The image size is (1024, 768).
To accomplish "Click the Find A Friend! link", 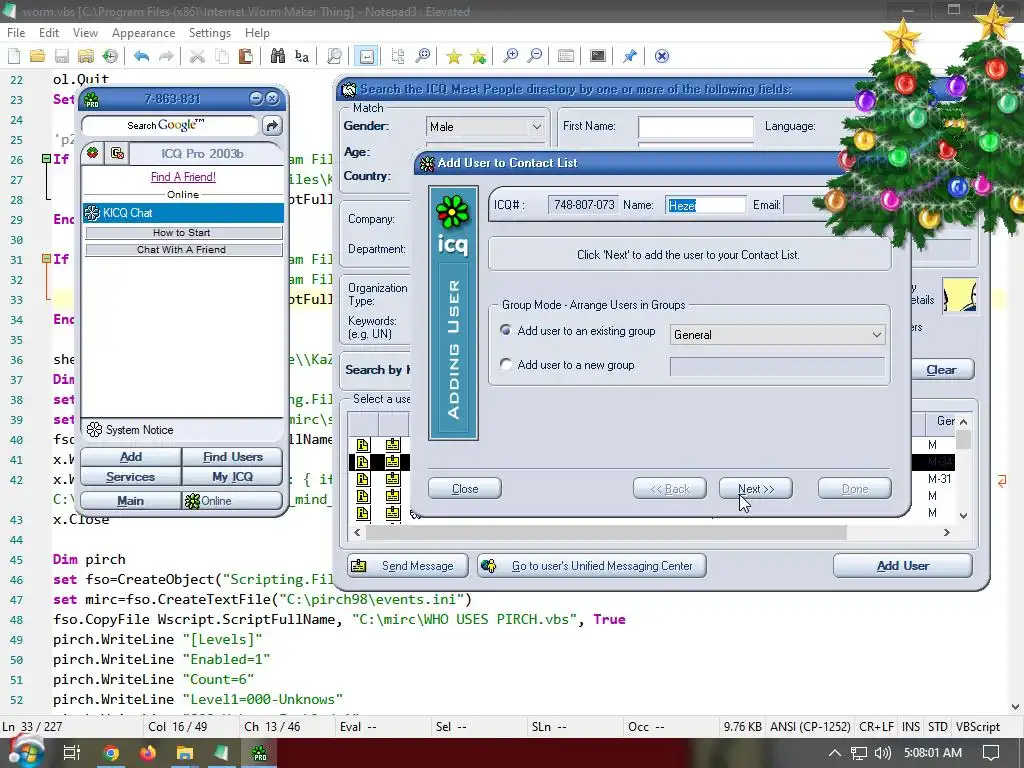I will coord(183,177).
